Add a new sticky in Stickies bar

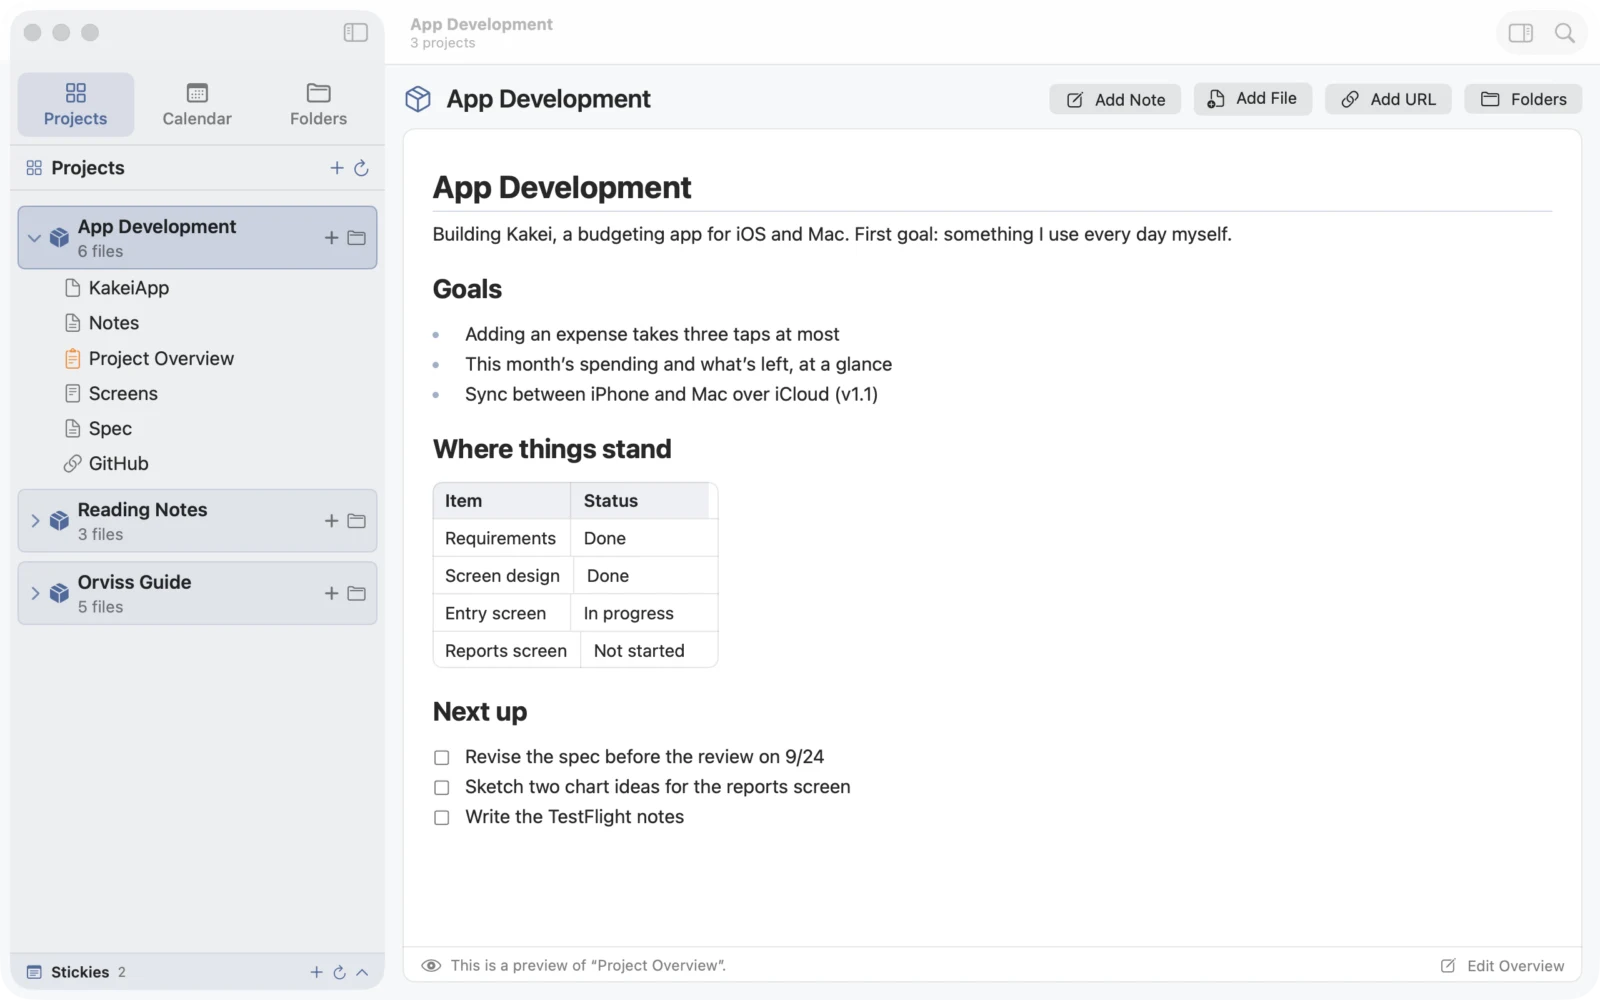(316, 972)
